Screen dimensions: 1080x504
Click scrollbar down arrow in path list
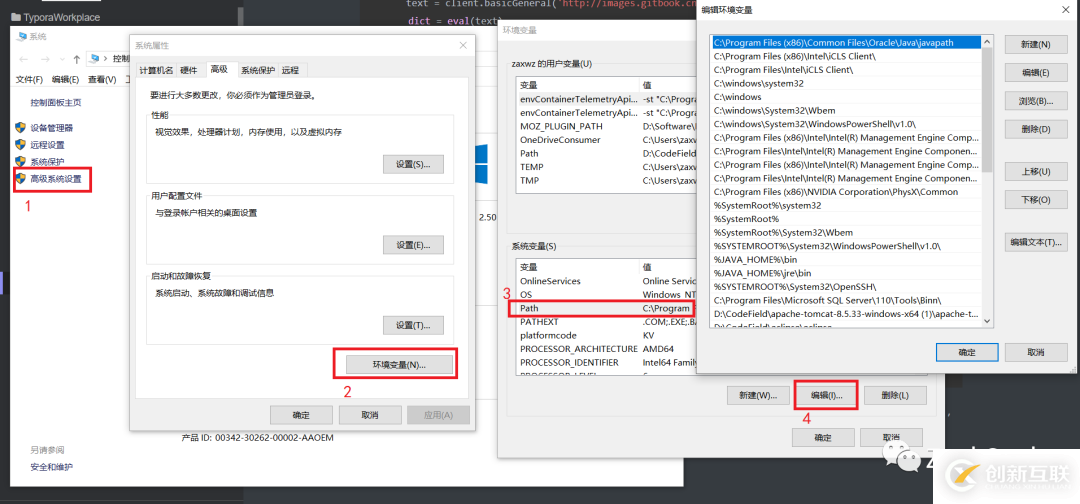click(986, 321)
